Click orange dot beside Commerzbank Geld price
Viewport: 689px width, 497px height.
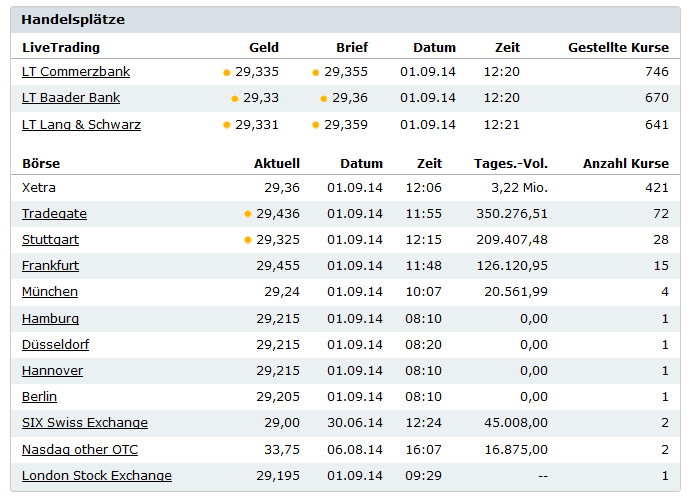227,73
